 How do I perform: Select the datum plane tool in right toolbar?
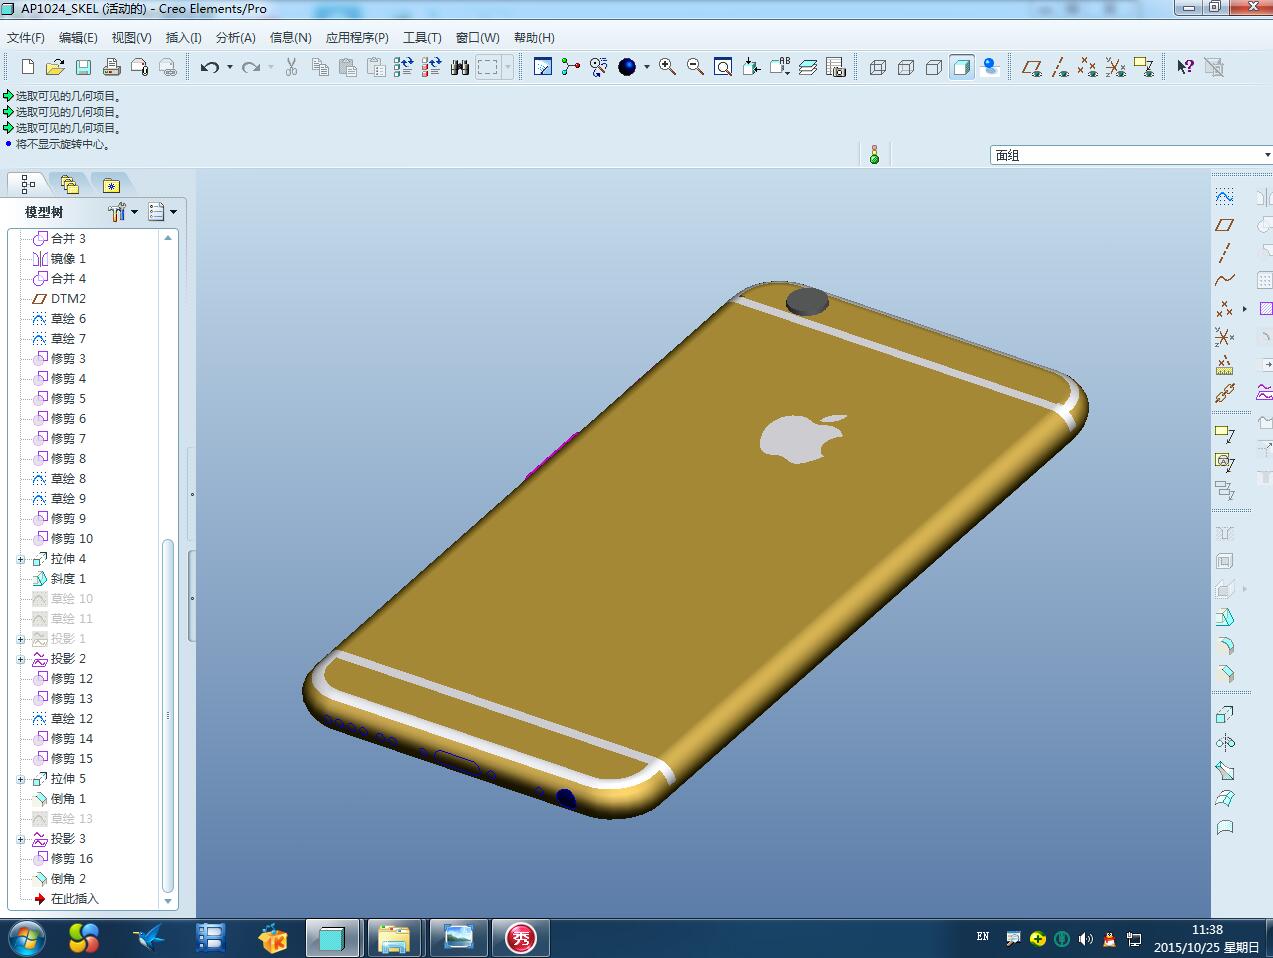click(x=1224, y=225)
